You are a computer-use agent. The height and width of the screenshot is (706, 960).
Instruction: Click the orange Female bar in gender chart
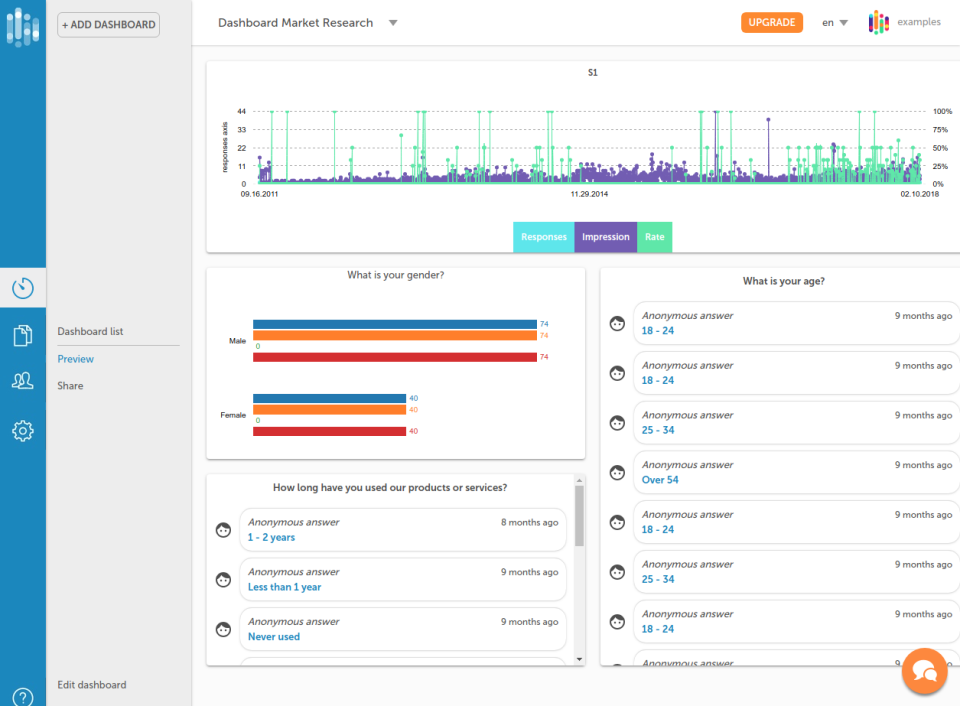(x=329, y=410)
